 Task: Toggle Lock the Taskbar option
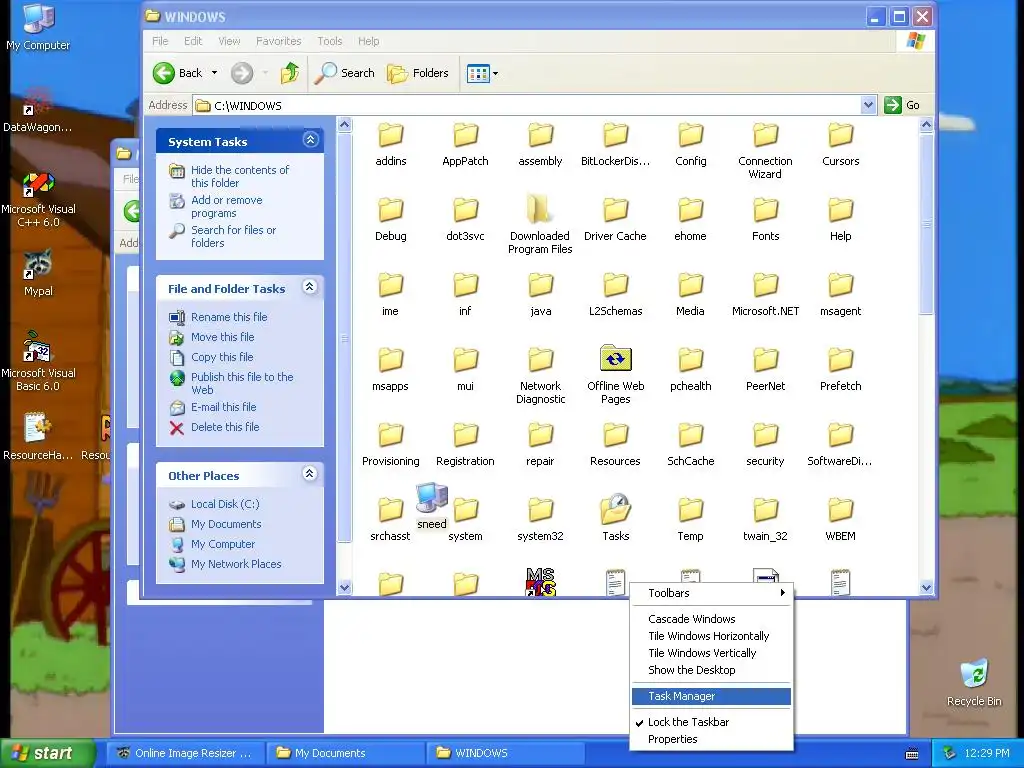coord(688,722)
